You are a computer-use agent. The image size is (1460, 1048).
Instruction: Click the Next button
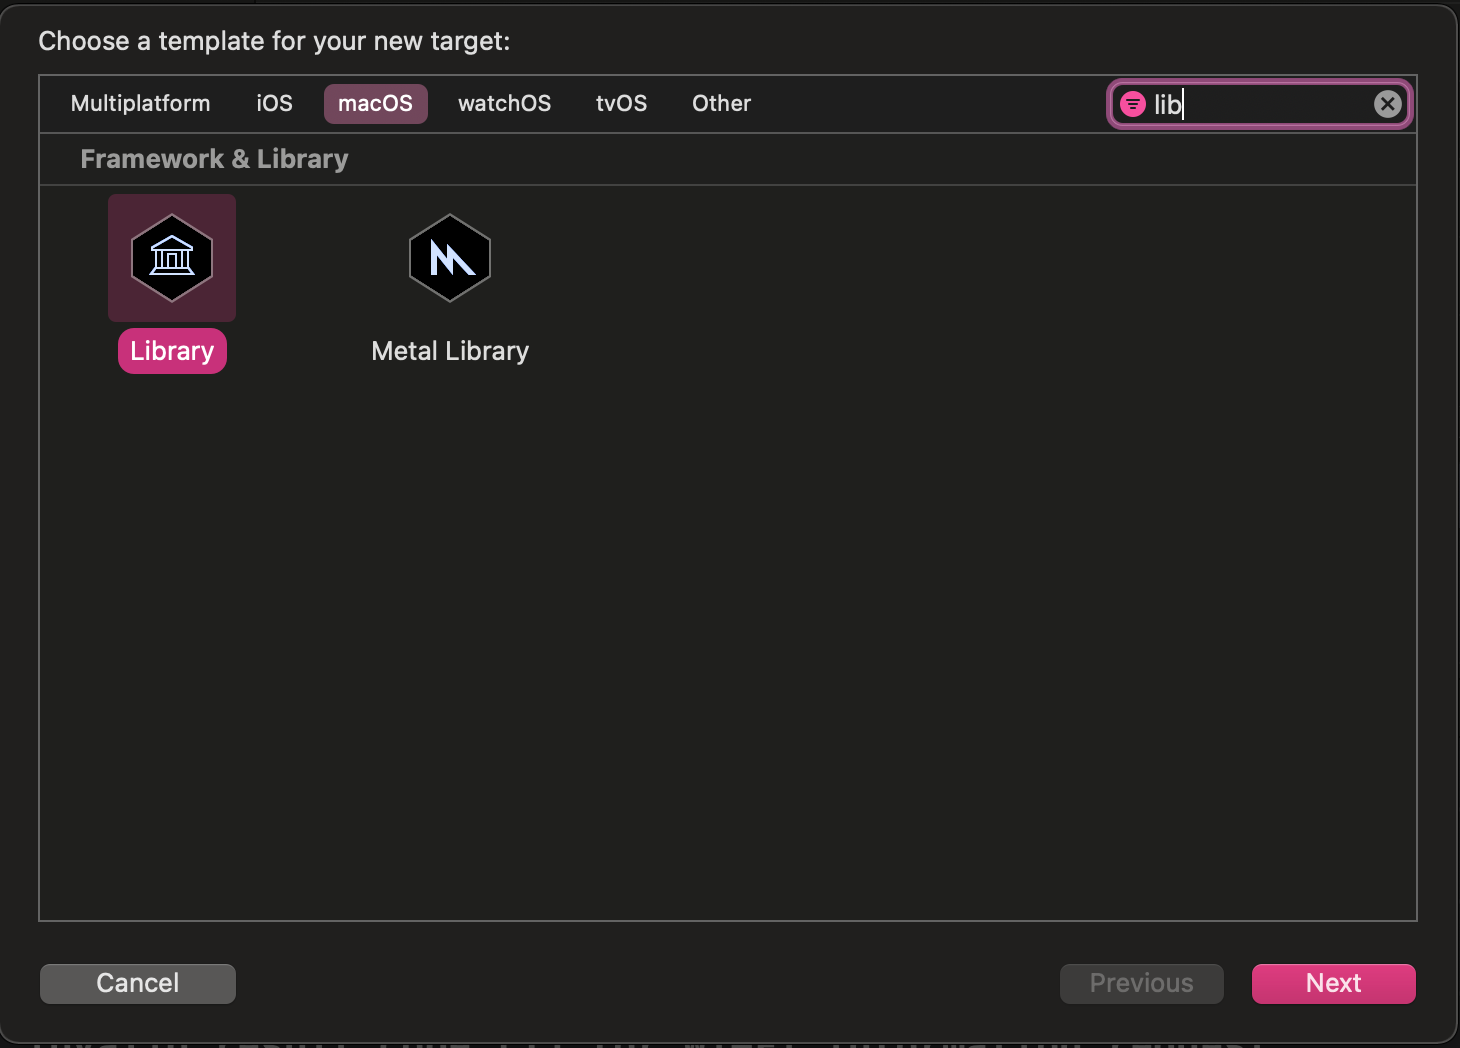click(1334, 983)
